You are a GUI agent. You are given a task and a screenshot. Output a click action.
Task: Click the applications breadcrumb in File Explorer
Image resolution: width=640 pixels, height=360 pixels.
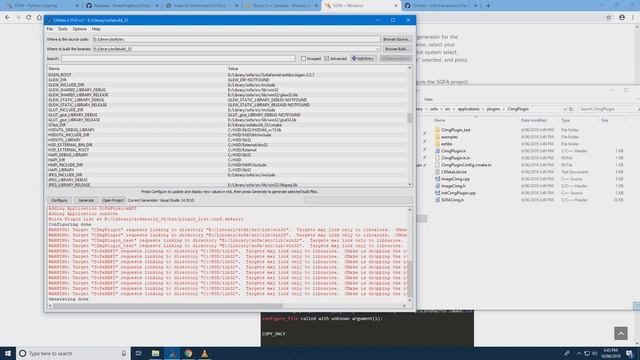point(468,109)
